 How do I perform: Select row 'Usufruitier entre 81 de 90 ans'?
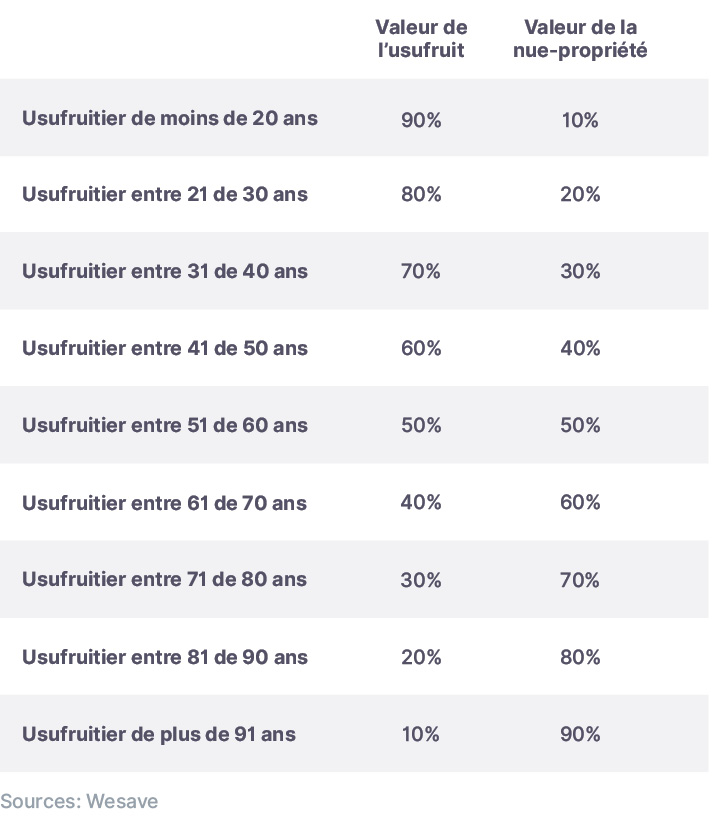click(x=354, y=656)
